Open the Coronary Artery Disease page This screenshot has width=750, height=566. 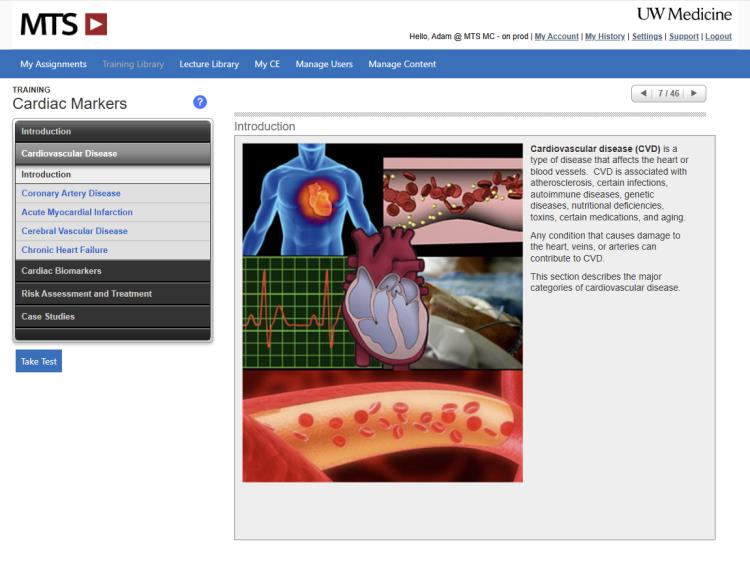click(x=71, y=193)
